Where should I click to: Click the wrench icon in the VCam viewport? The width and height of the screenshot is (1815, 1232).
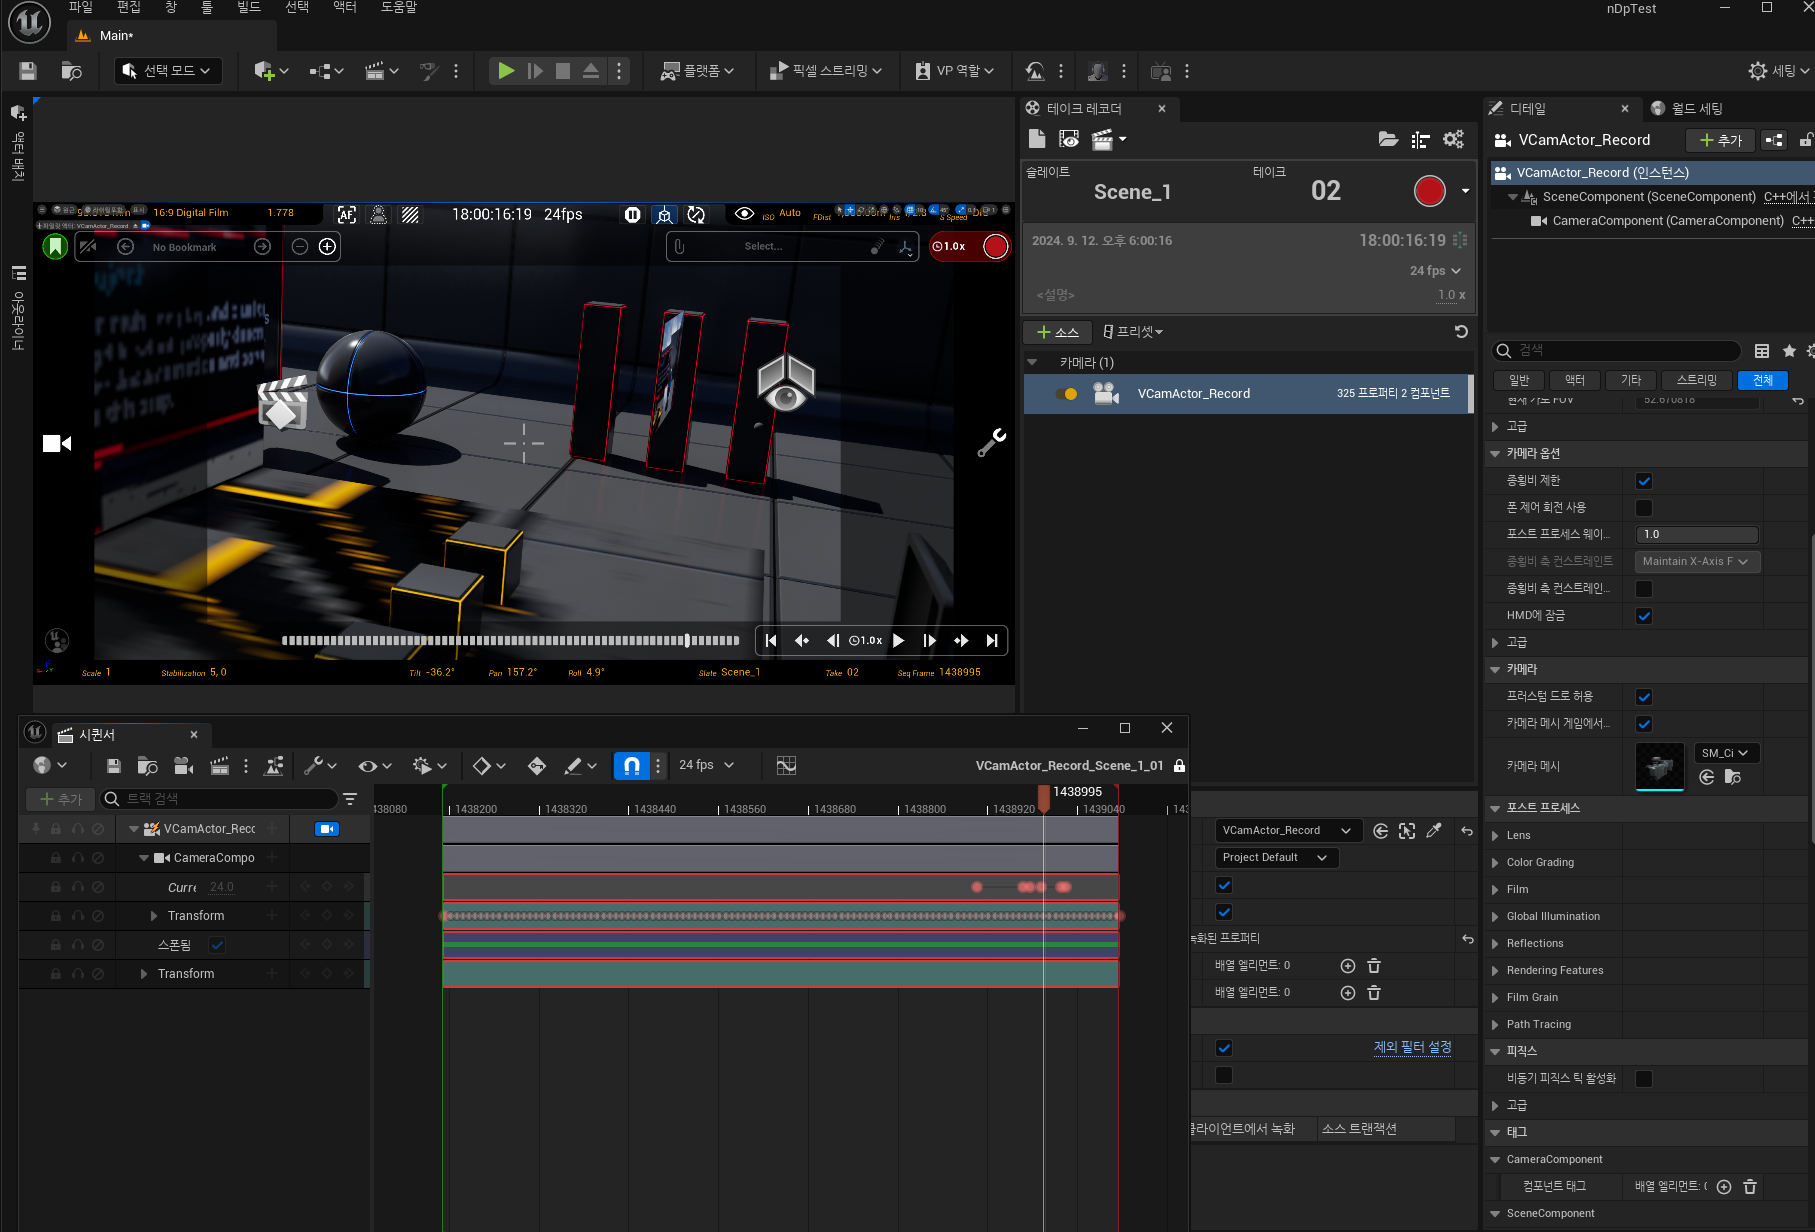coord(991,443)
